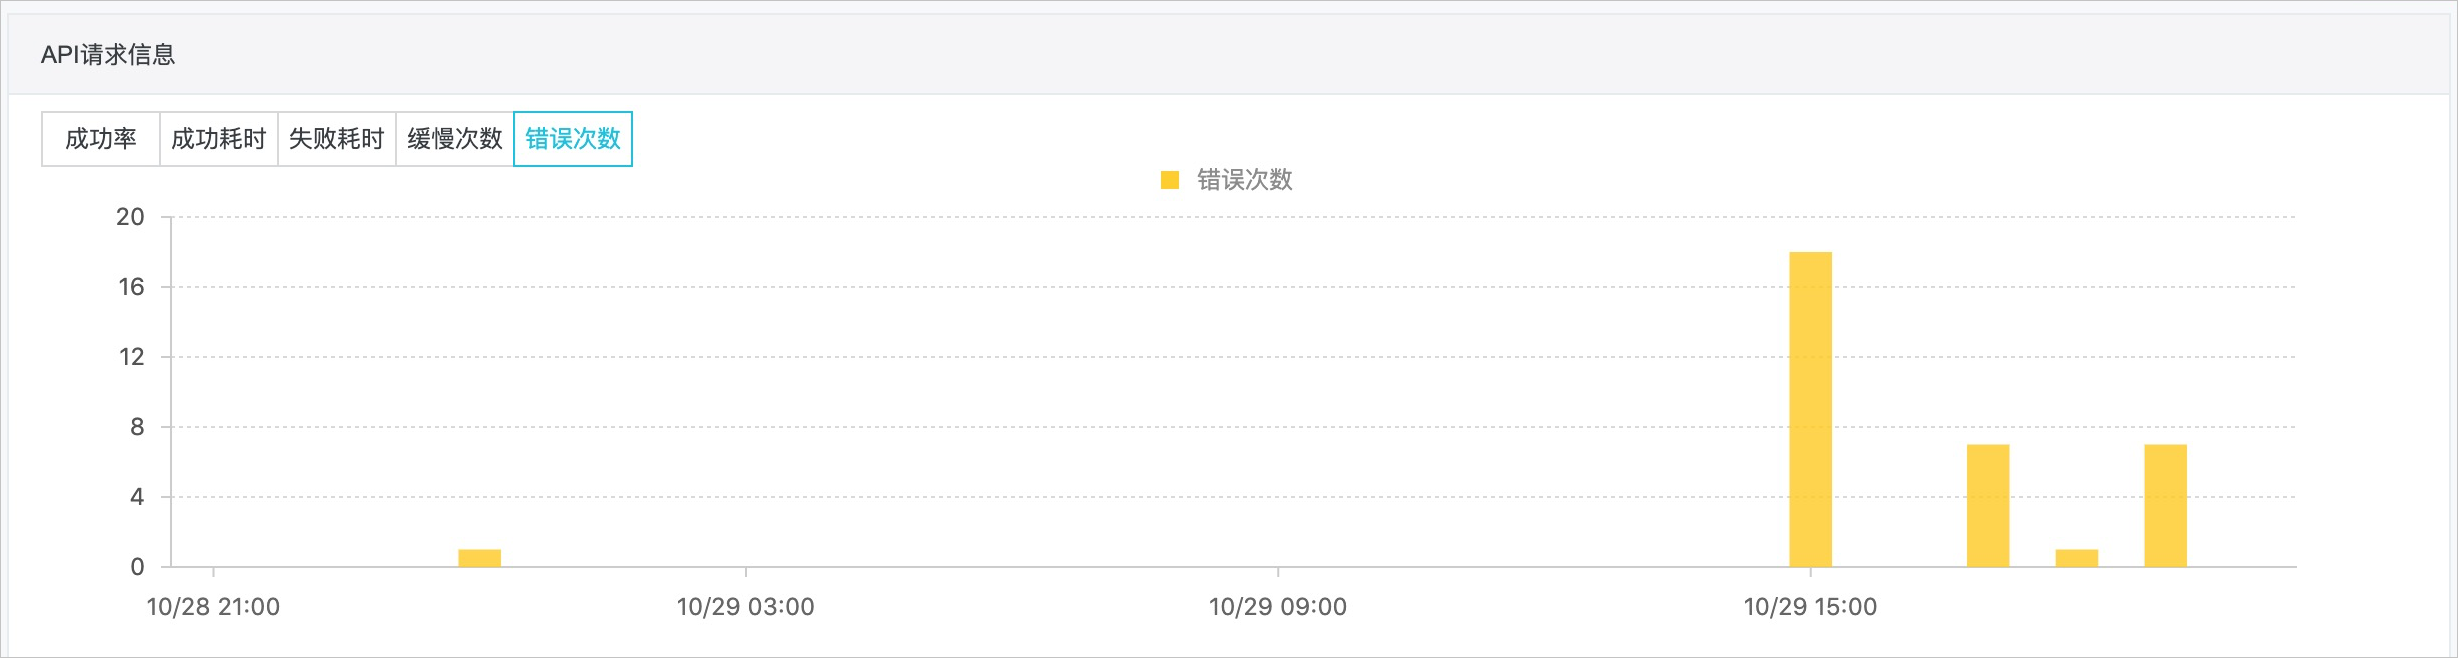This screenshot has height=658, width=2458.
Task: Click the active 错误次数 tab
Action: (573, 139)
